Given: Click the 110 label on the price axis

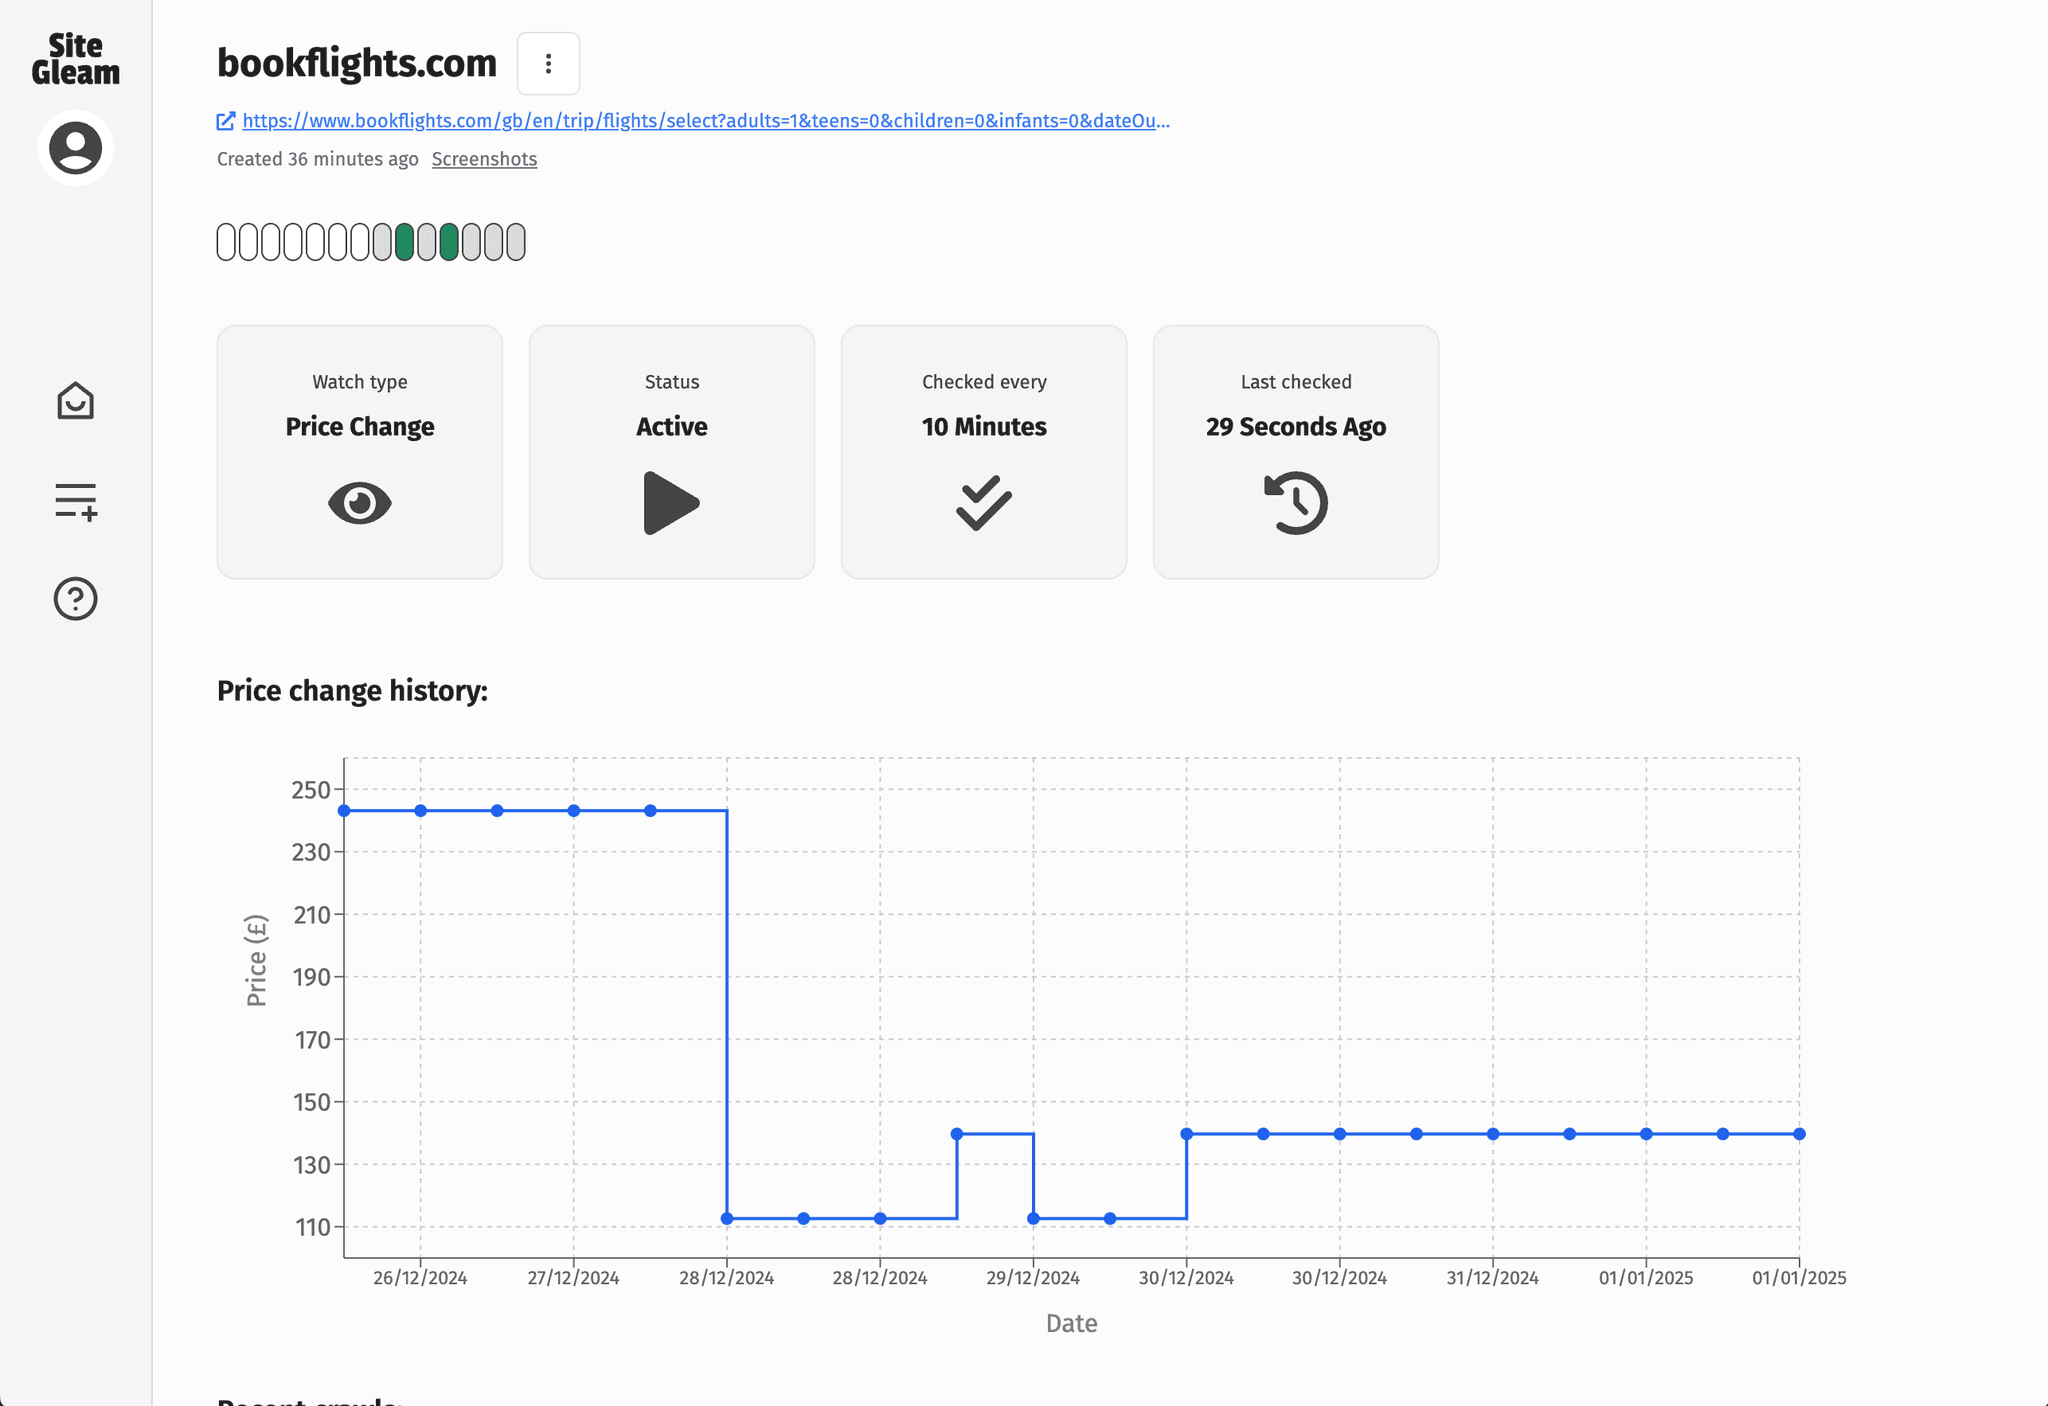Looking at the screenshot, I should [x=312, y=1227].
